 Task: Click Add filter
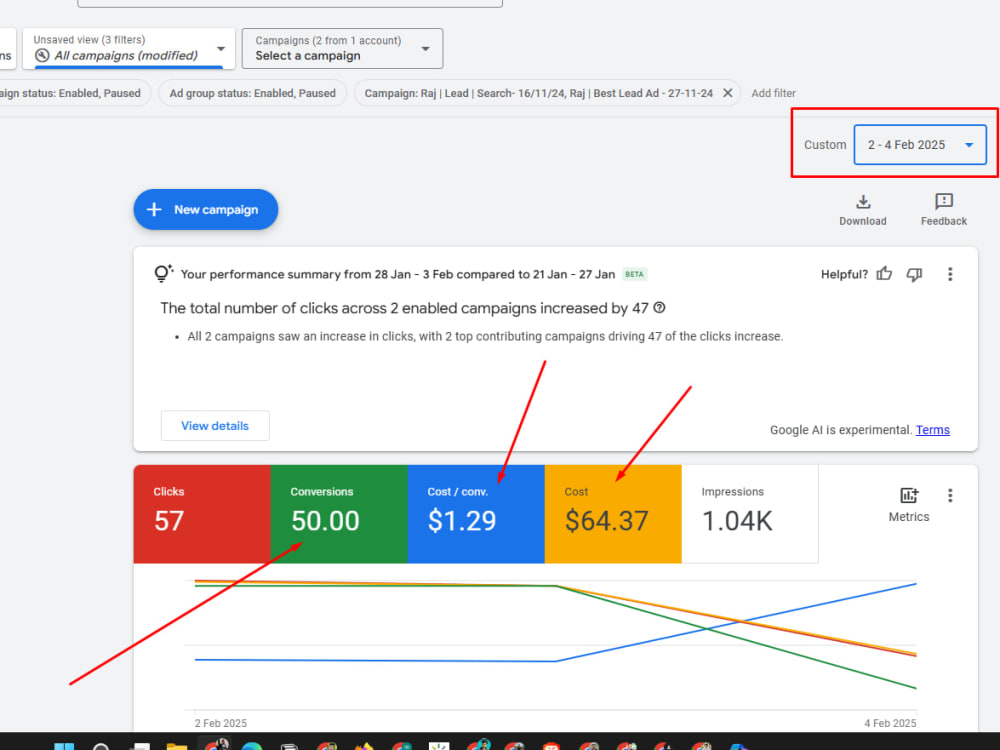tap(773, 93)
